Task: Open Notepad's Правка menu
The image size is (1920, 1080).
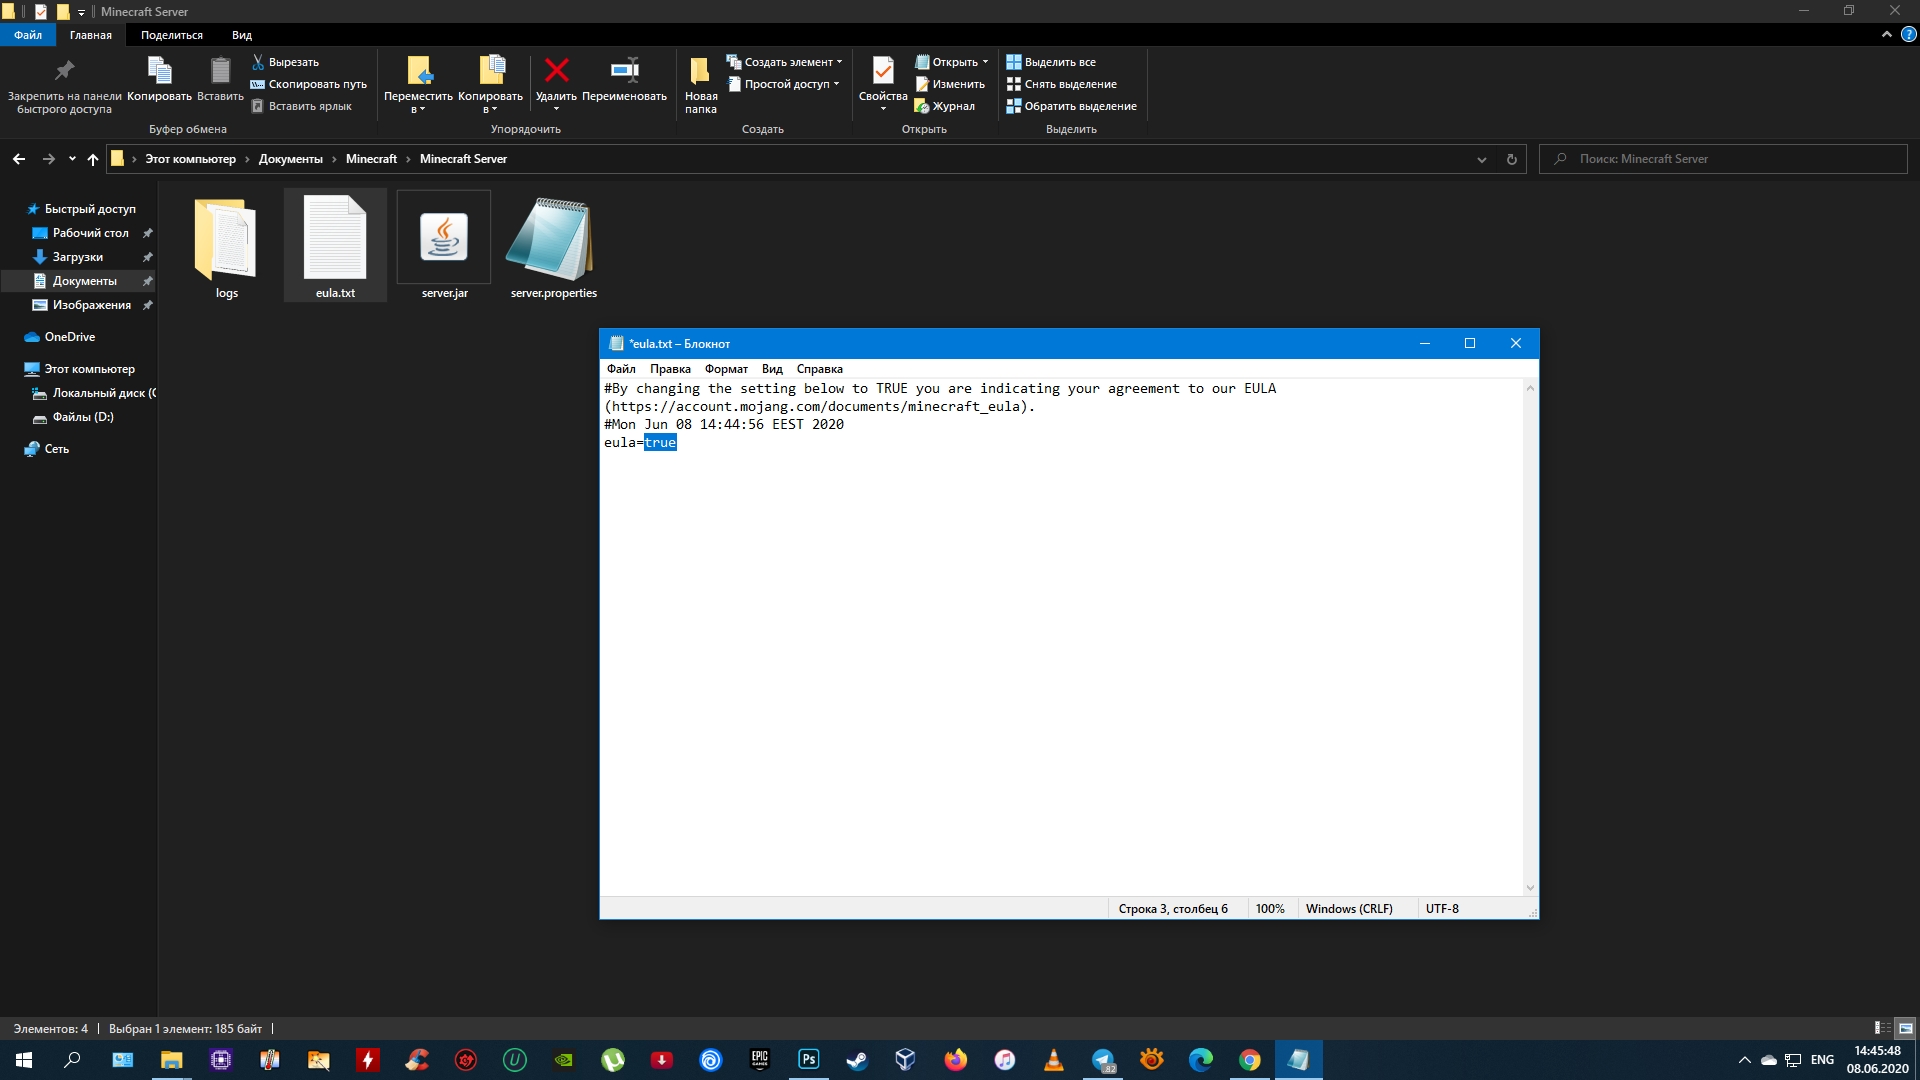Action: (670, 369)
